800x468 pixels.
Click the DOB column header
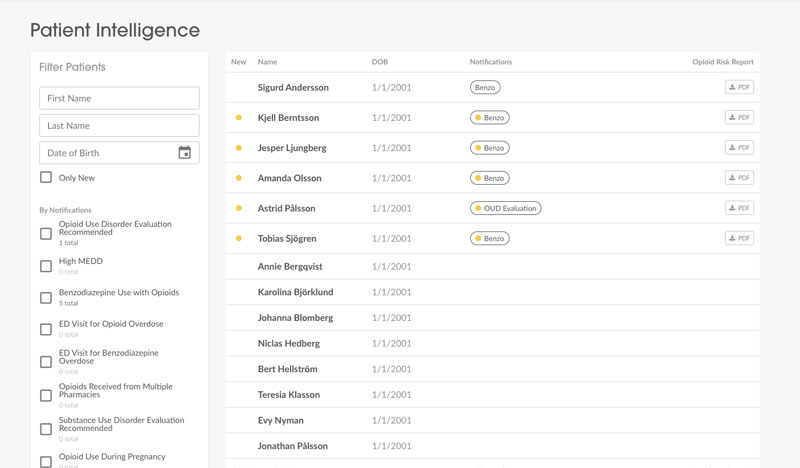tap(380, 62)
